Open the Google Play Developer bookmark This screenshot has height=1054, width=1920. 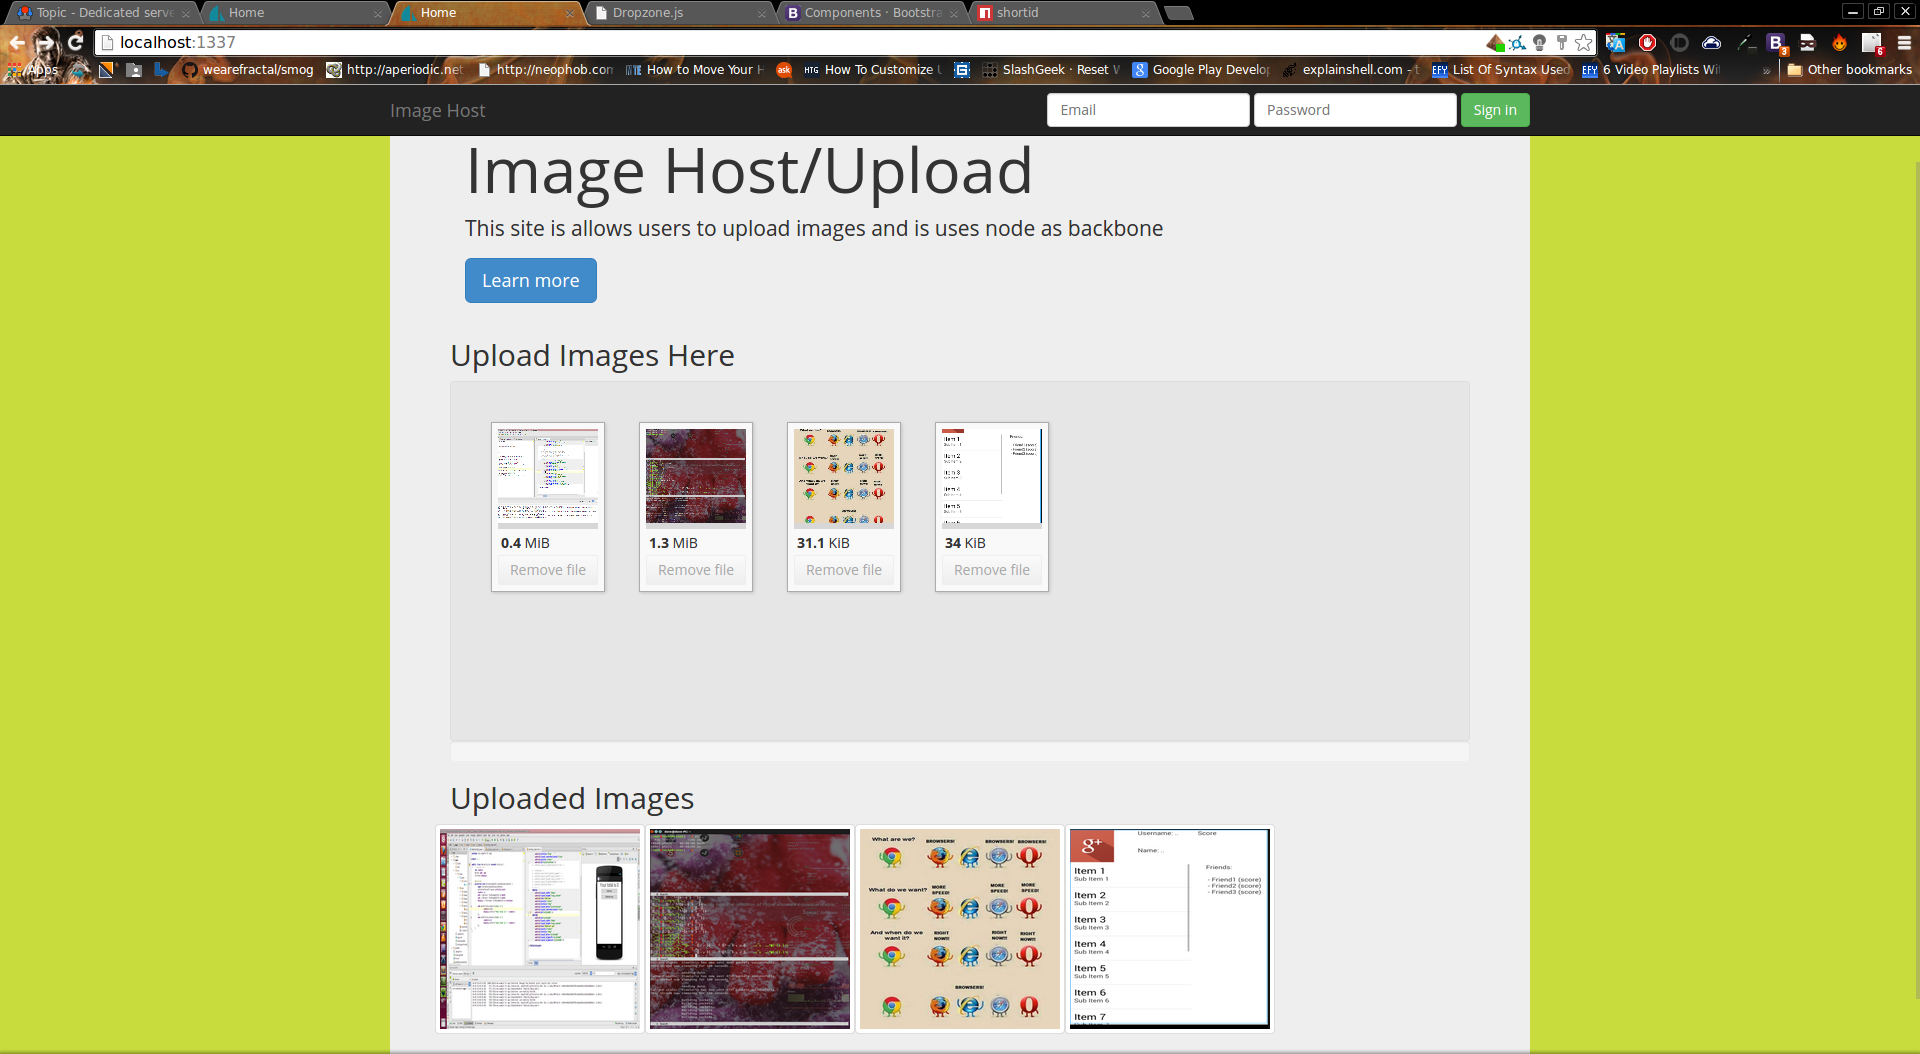(x=1201, y=70)
